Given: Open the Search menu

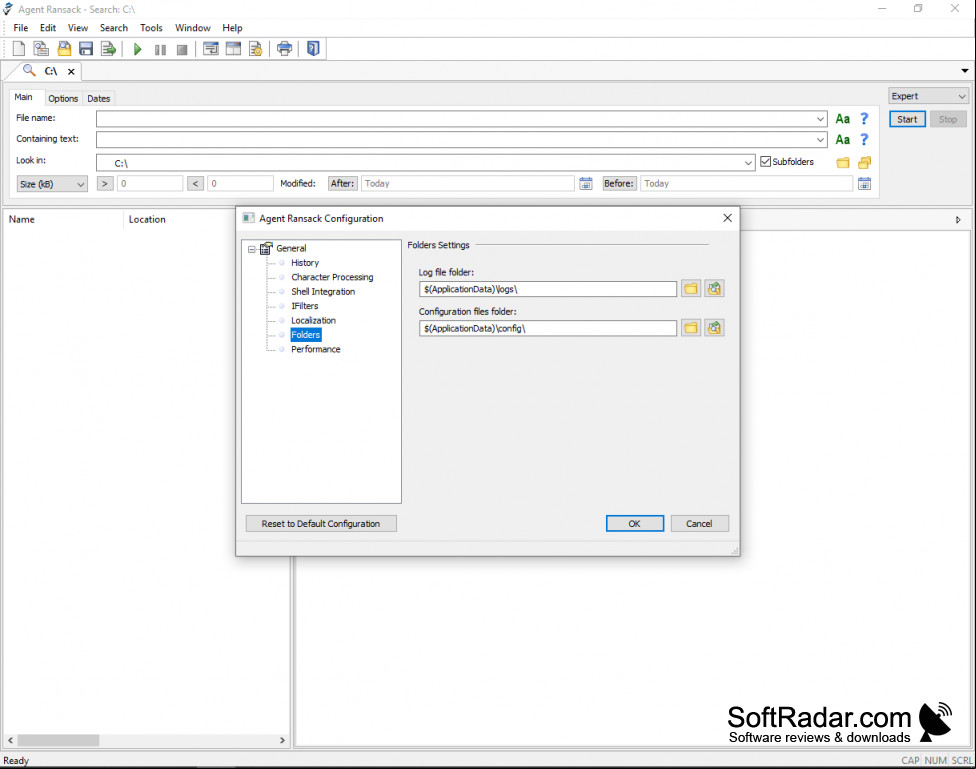Looking at the screenshot, I should tap(114, 28).
